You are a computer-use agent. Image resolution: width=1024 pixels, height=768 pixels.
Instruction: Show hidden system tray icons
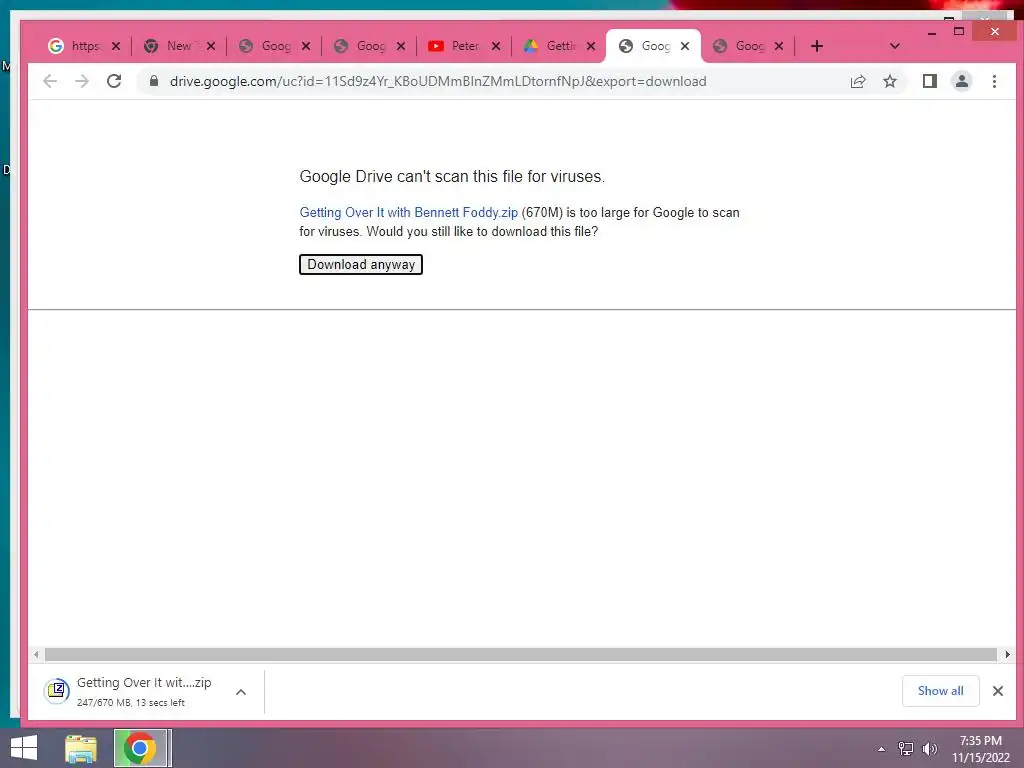882,749
